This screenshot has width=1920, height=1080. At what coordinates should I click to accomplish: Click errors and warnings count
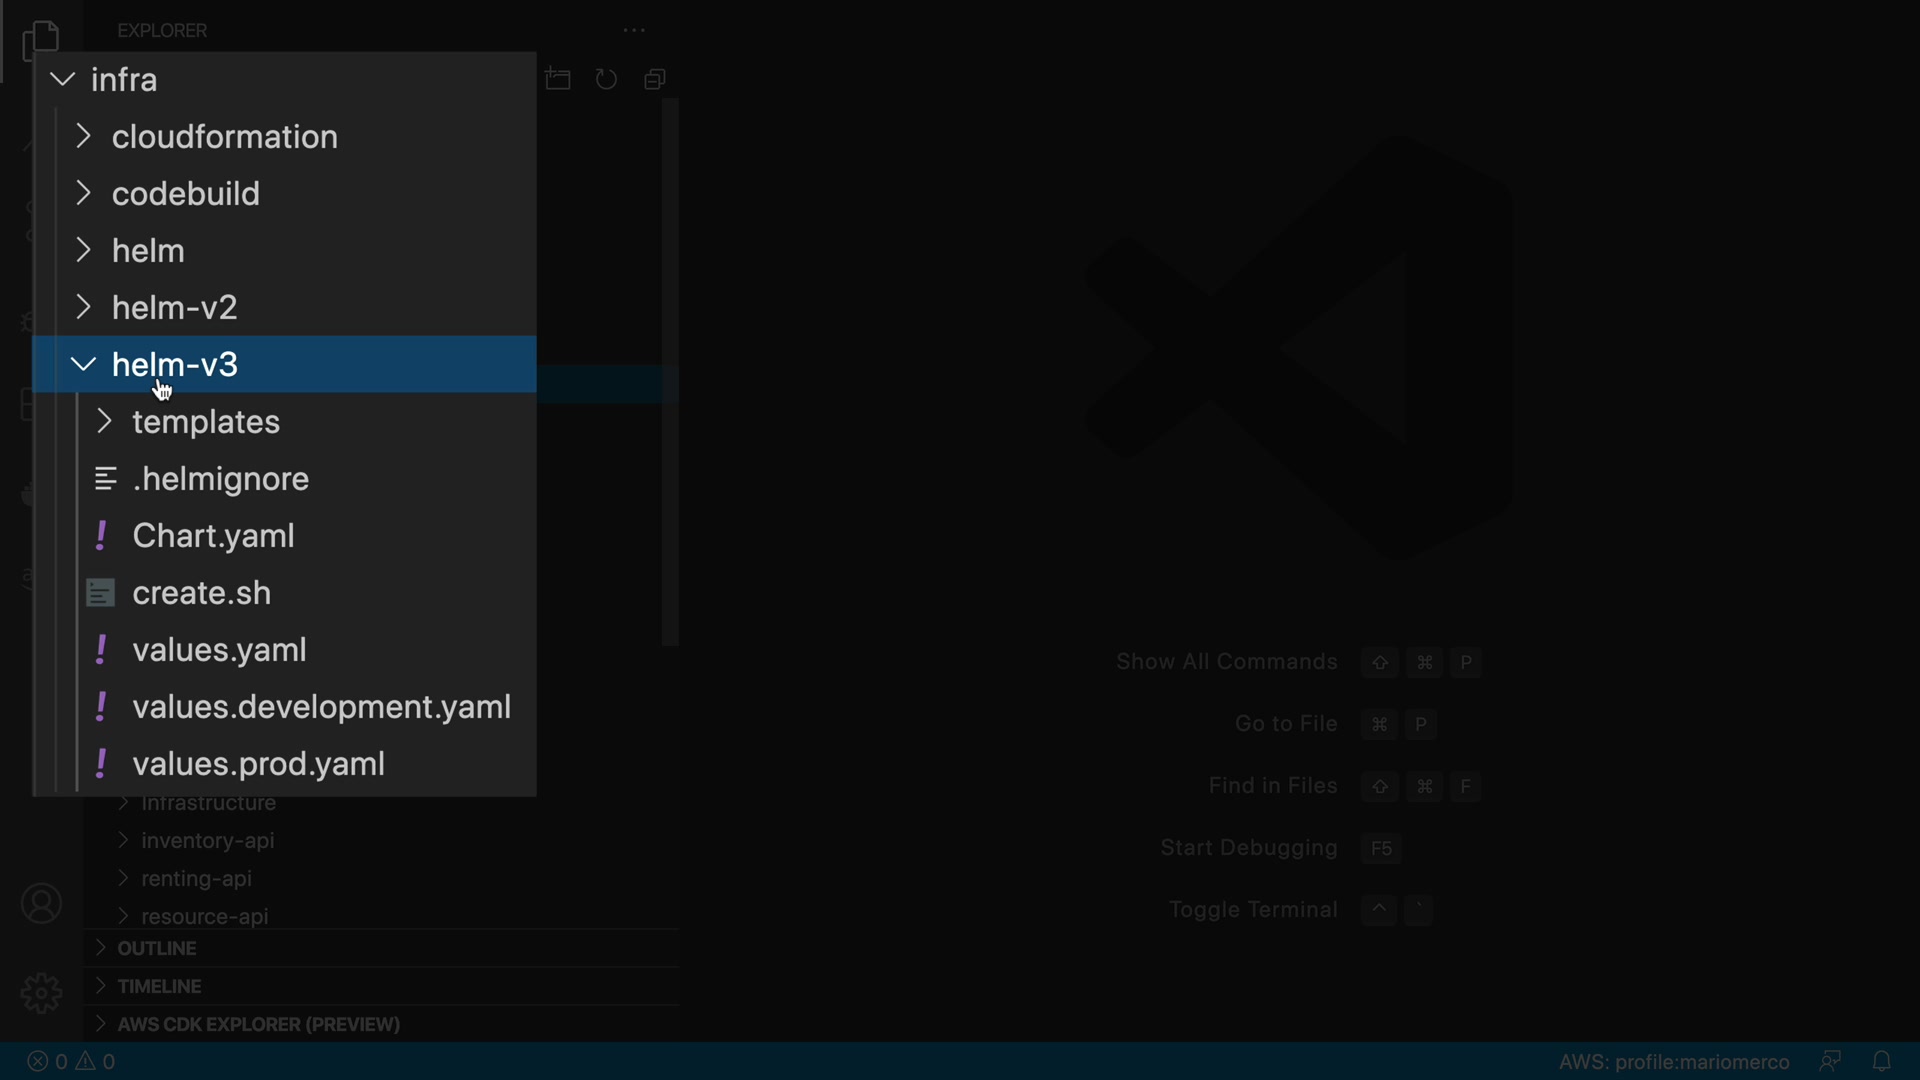71,1062
